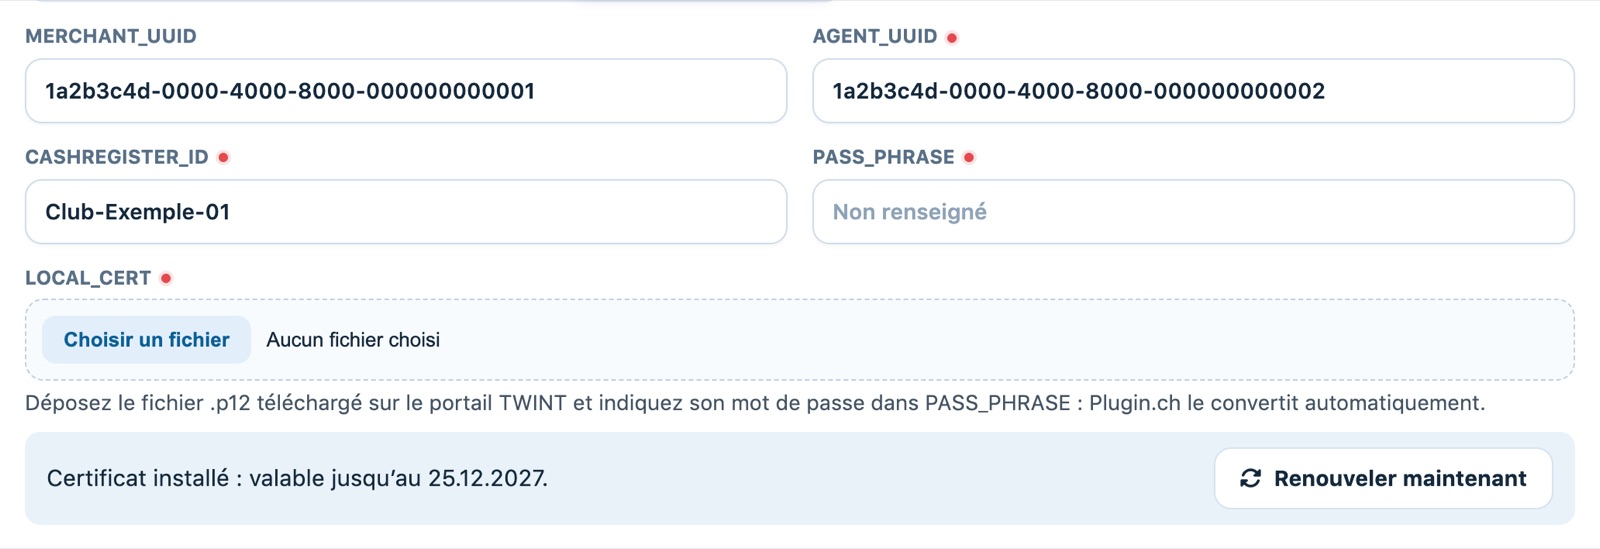
Task: Click the red dot beside PASS_PHRASE
Action: (969, 157)
